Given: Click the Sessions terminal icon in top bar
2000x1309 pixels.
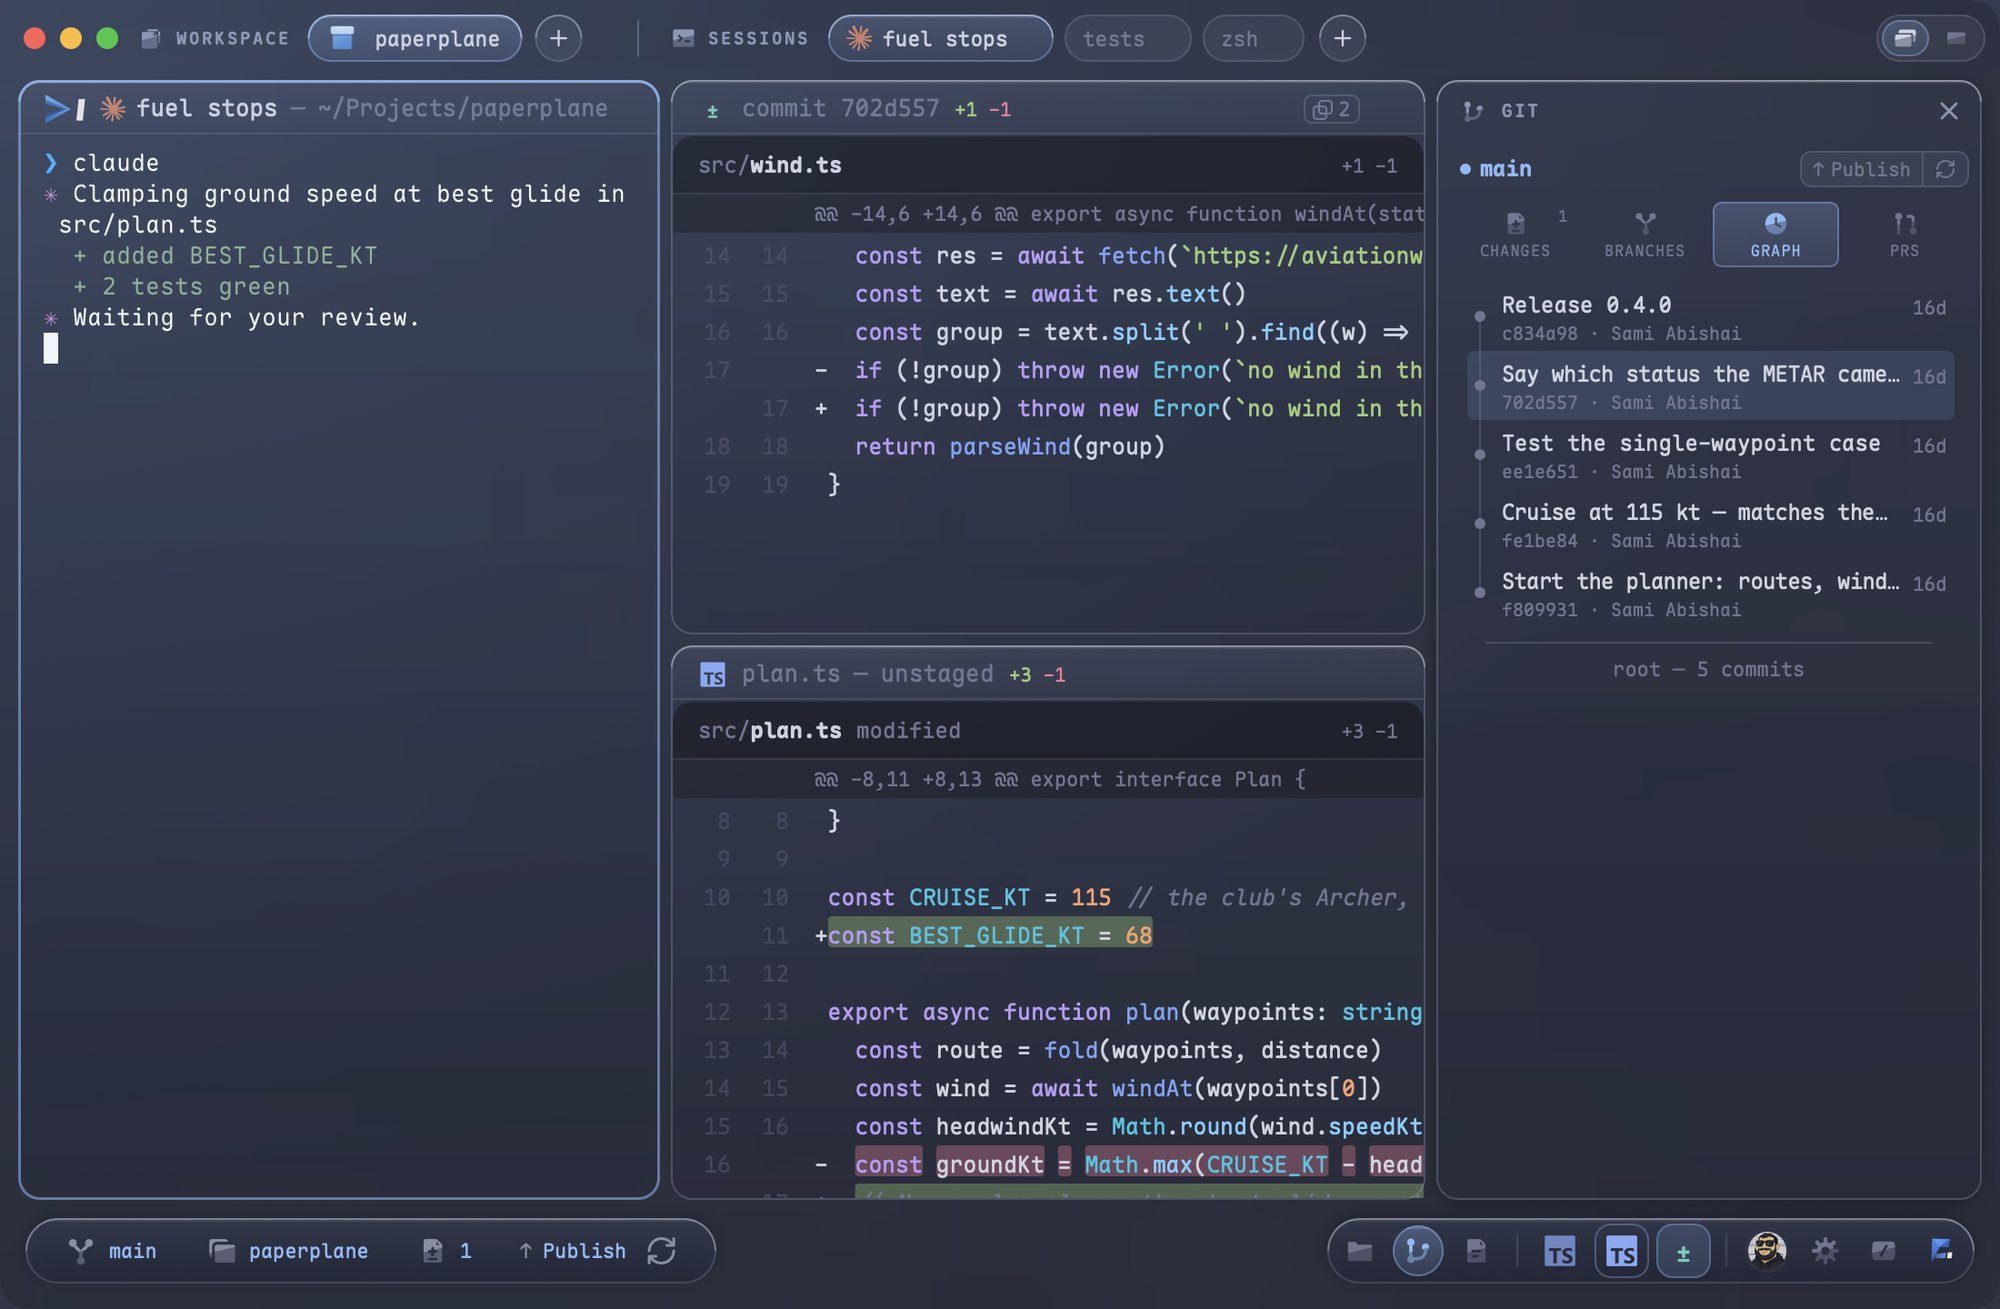Looking at the screenshot, I should pyautogui.click(x=683, y=38).
